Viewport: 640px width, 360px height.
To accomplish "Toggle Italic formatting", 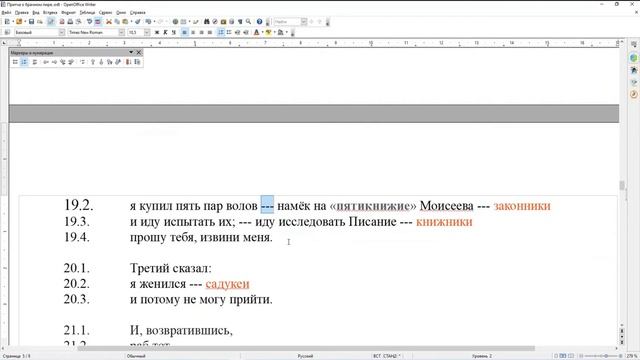I will click(x=165, y=32).
